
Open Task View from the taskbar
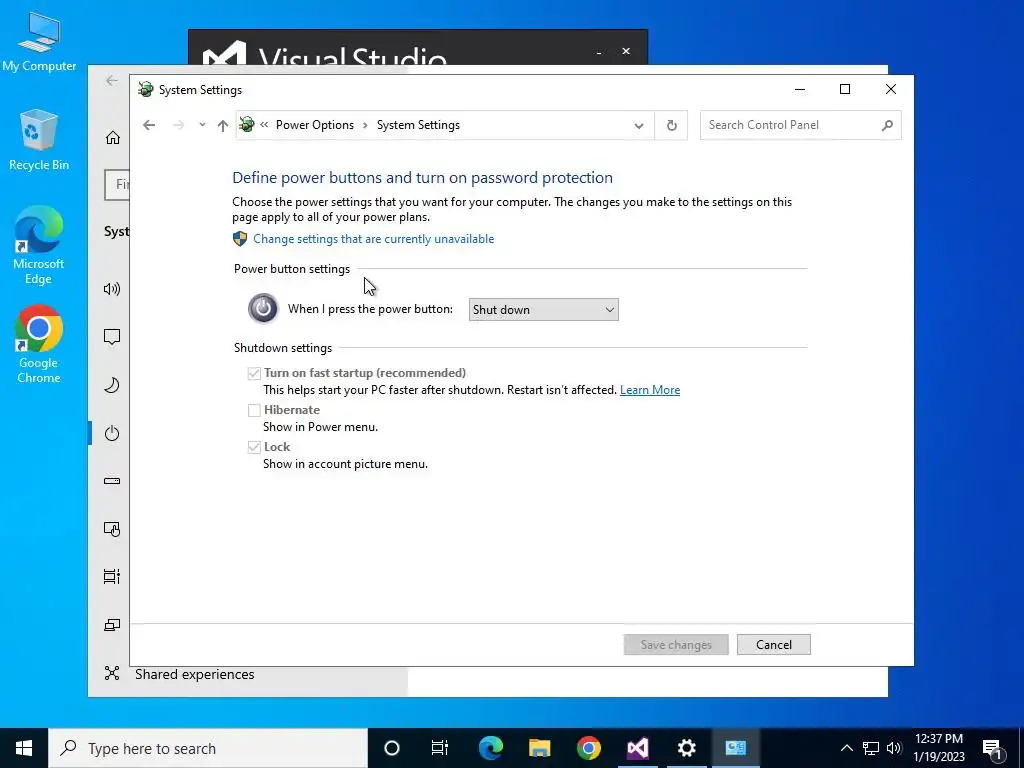tap(440, 748)
